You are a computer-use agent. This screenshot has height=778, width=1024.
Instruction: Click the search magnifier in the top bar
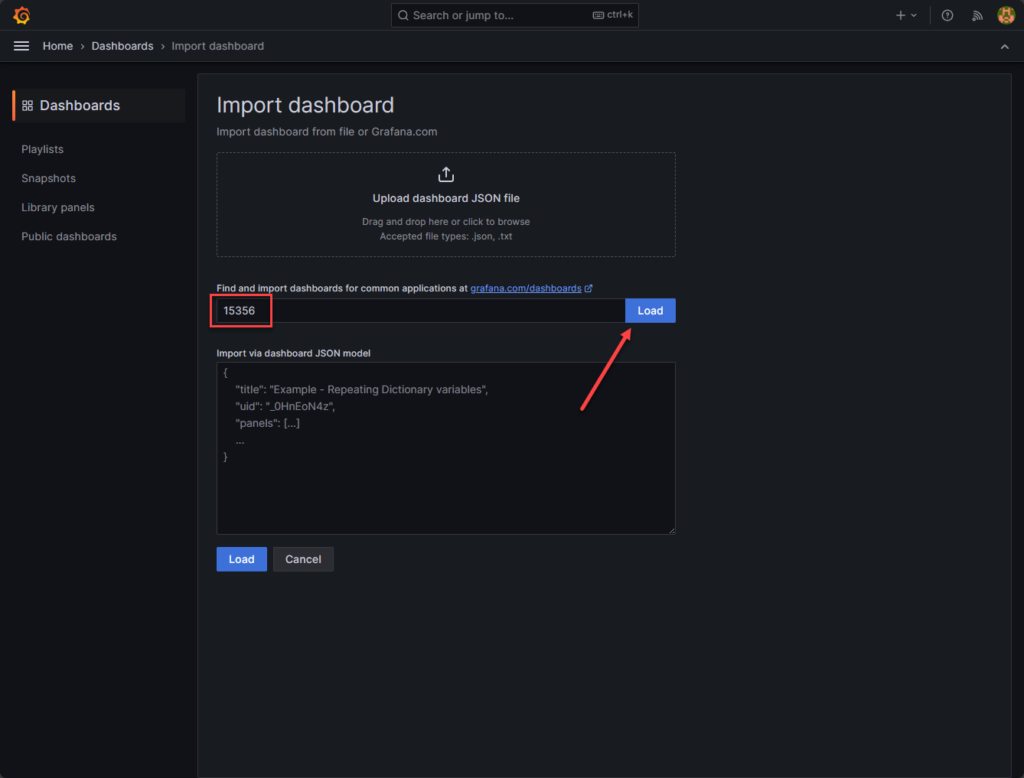point(403,15)
